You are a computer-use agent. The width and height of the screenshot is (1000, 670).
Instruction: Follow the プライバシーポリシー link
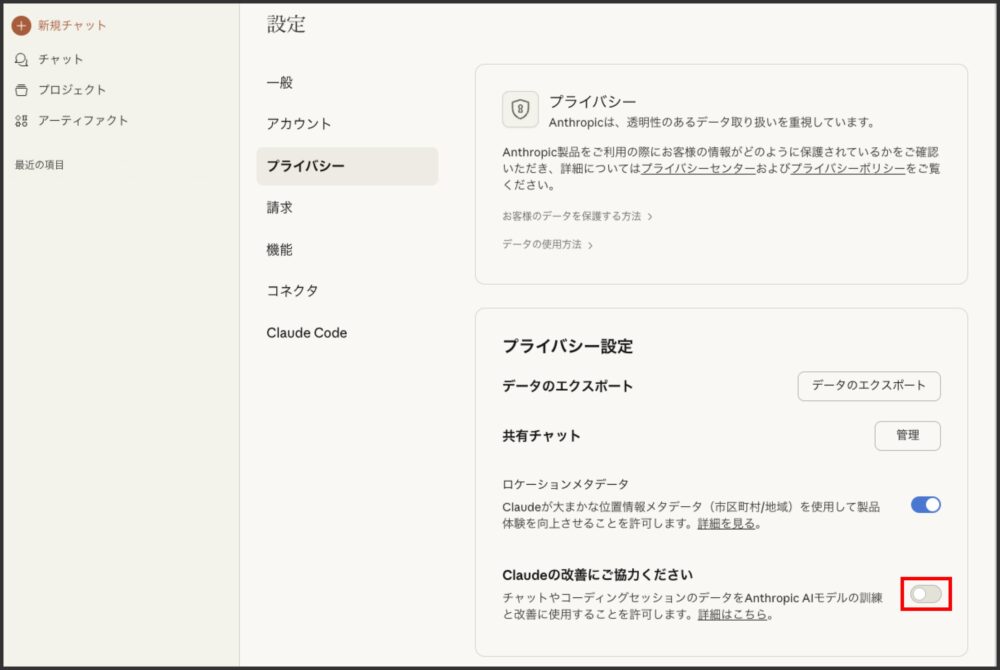(x=847, y=169)
